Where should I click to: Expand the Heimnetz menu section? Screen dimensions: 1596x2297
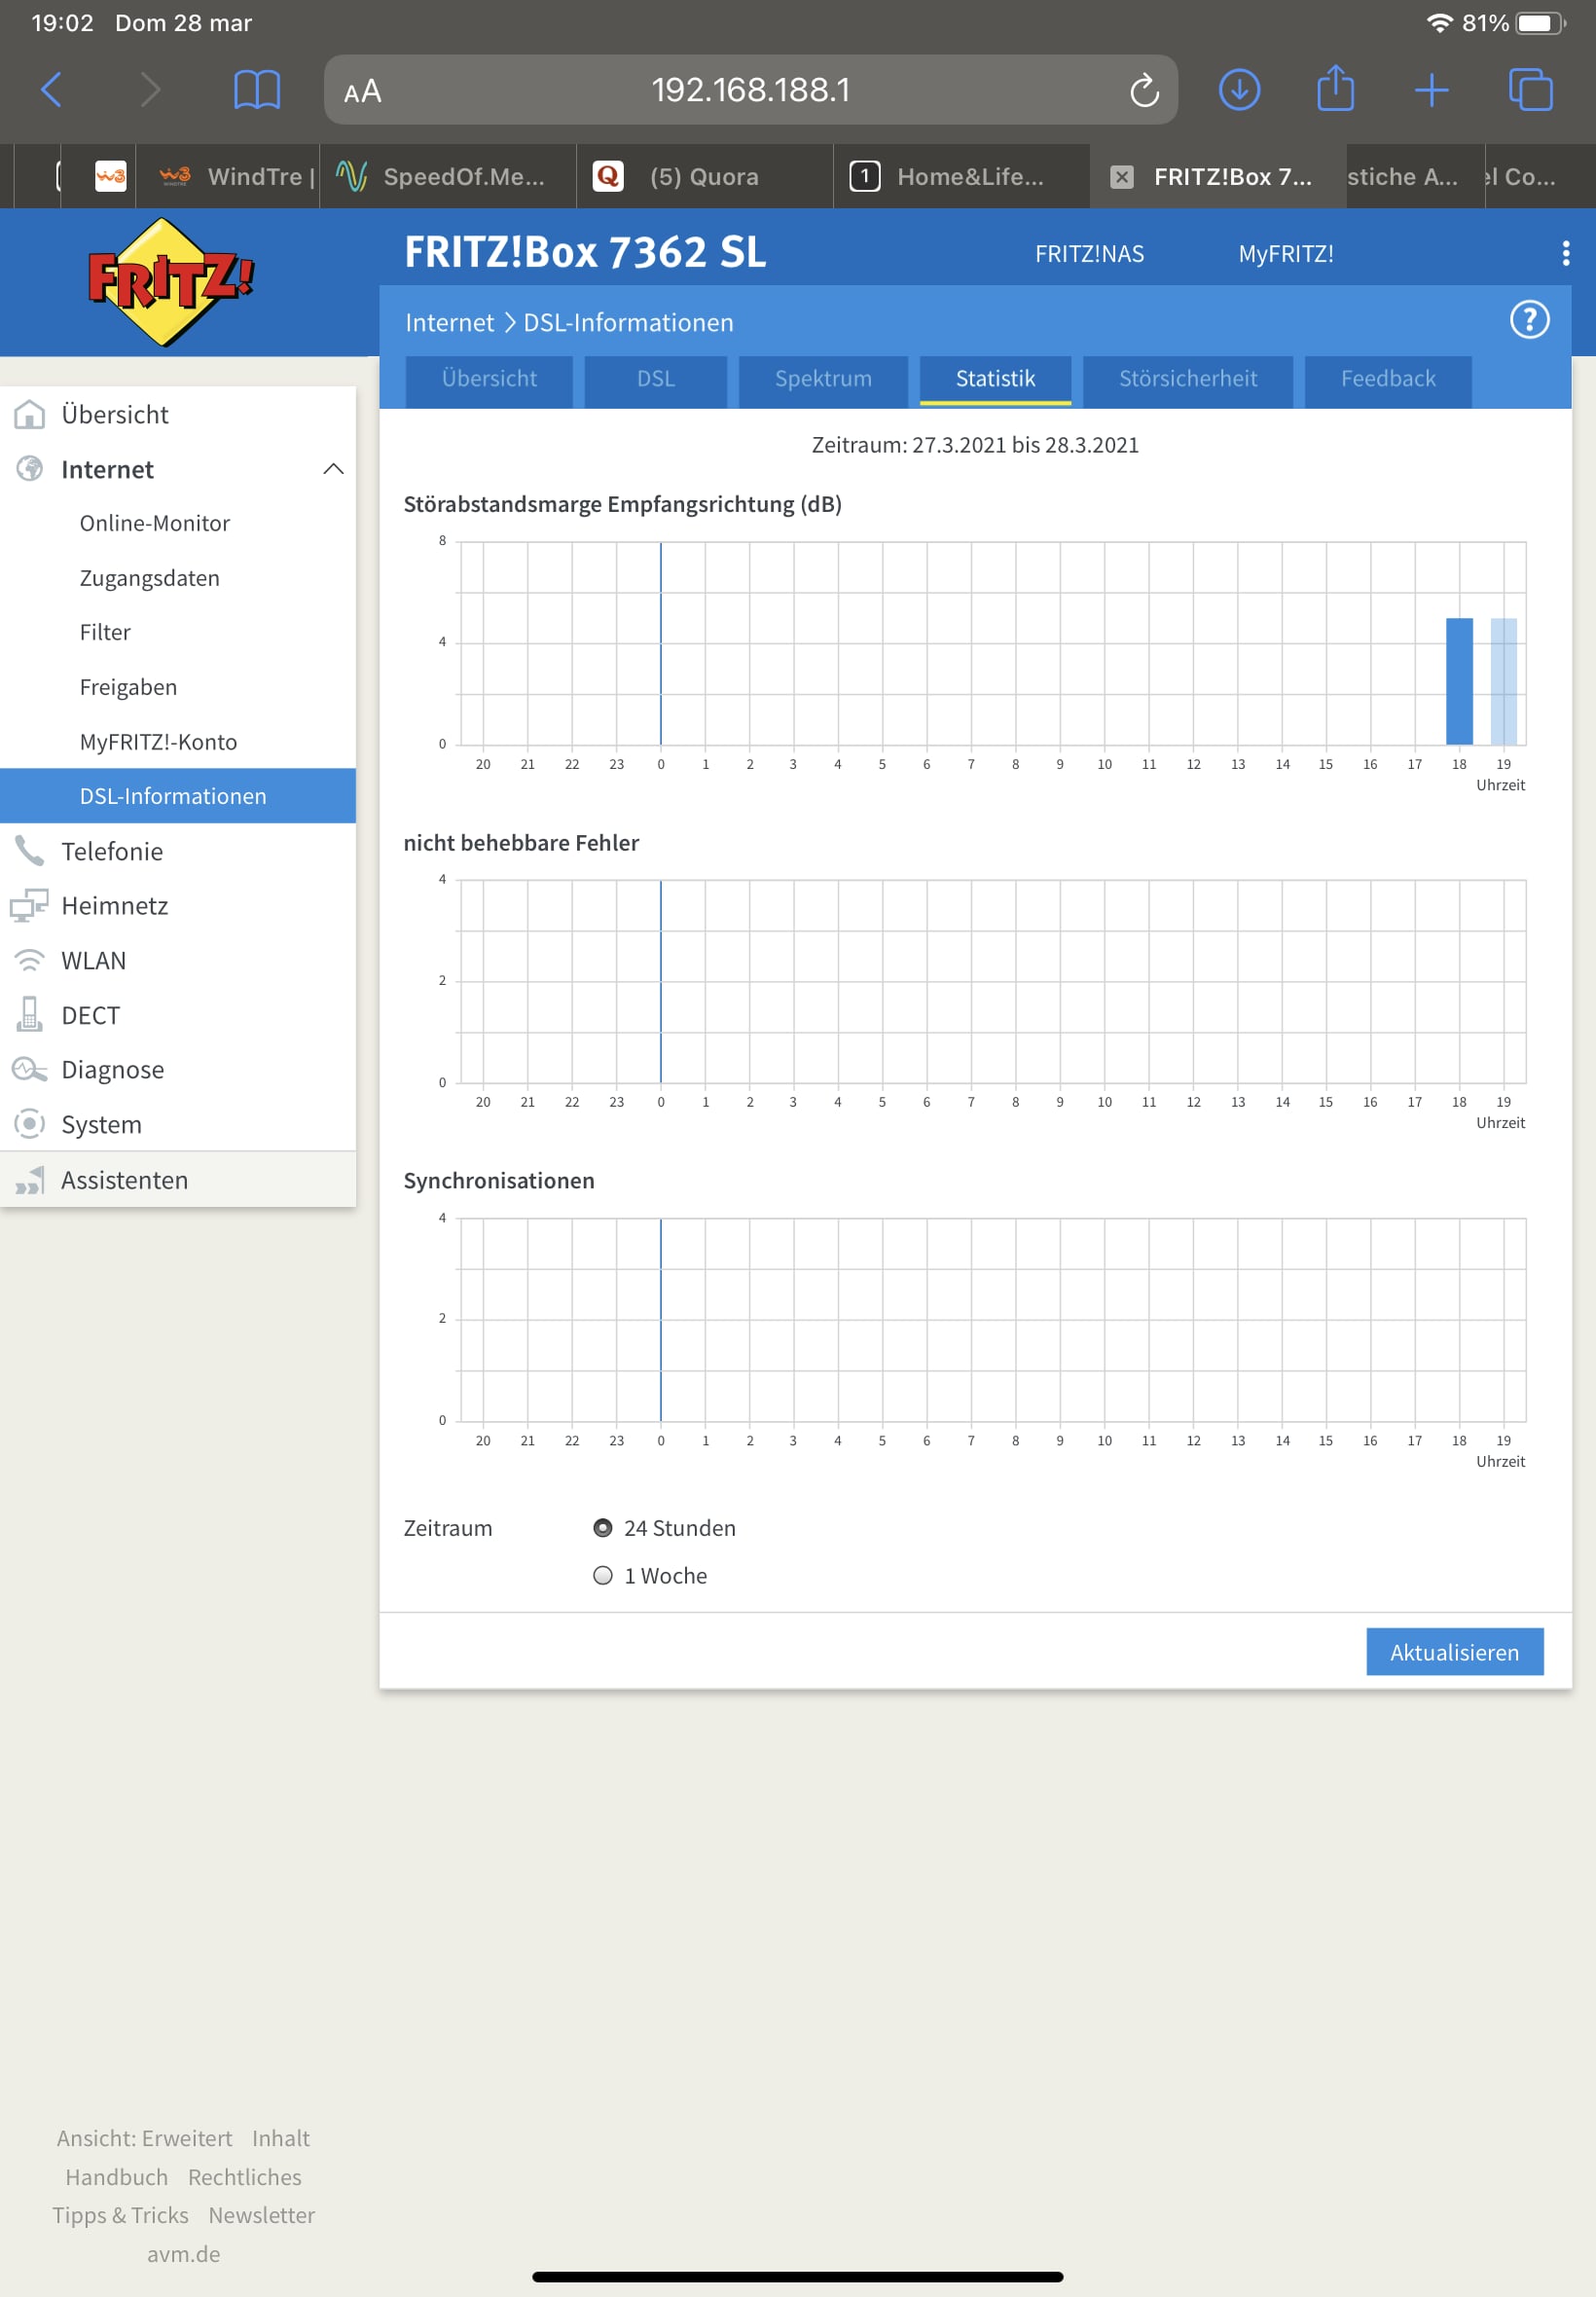point(114,905)
